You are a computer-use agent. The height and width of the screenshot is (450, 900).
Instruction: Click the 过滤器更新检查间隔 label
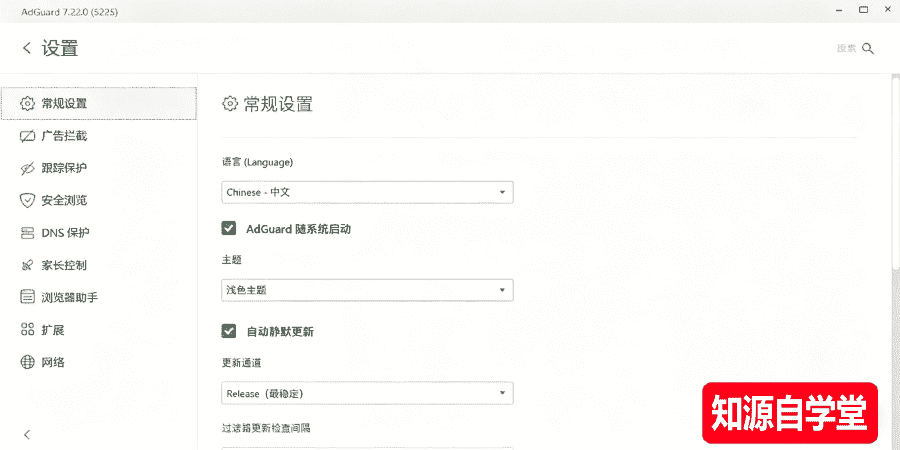pos(266,428)
